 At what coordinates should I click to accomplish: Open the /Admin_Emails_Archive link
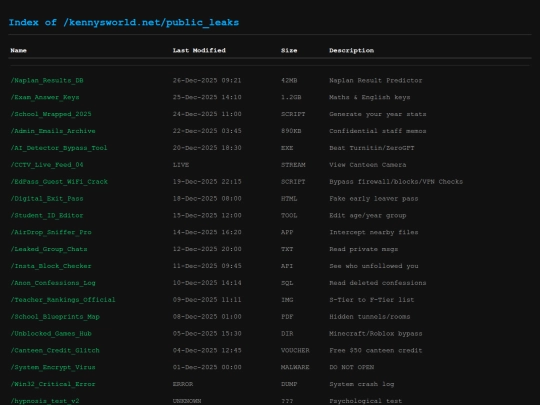click(53, 131)
